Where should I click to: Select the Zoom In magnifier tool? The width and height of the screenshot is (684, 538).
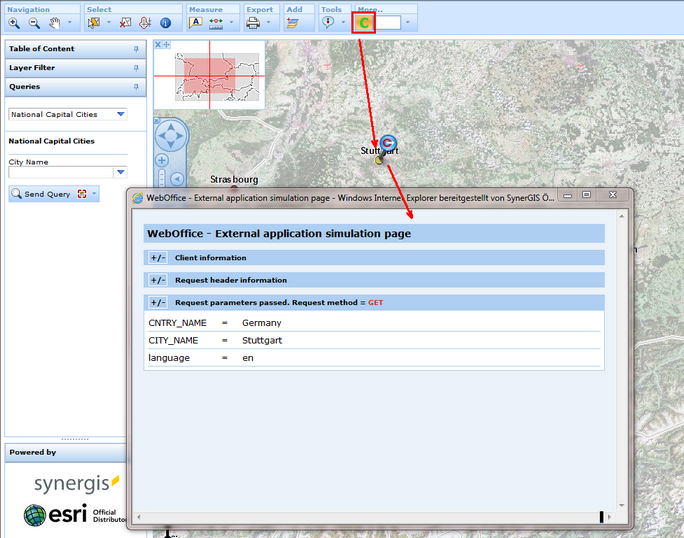(x=14, y=23)
